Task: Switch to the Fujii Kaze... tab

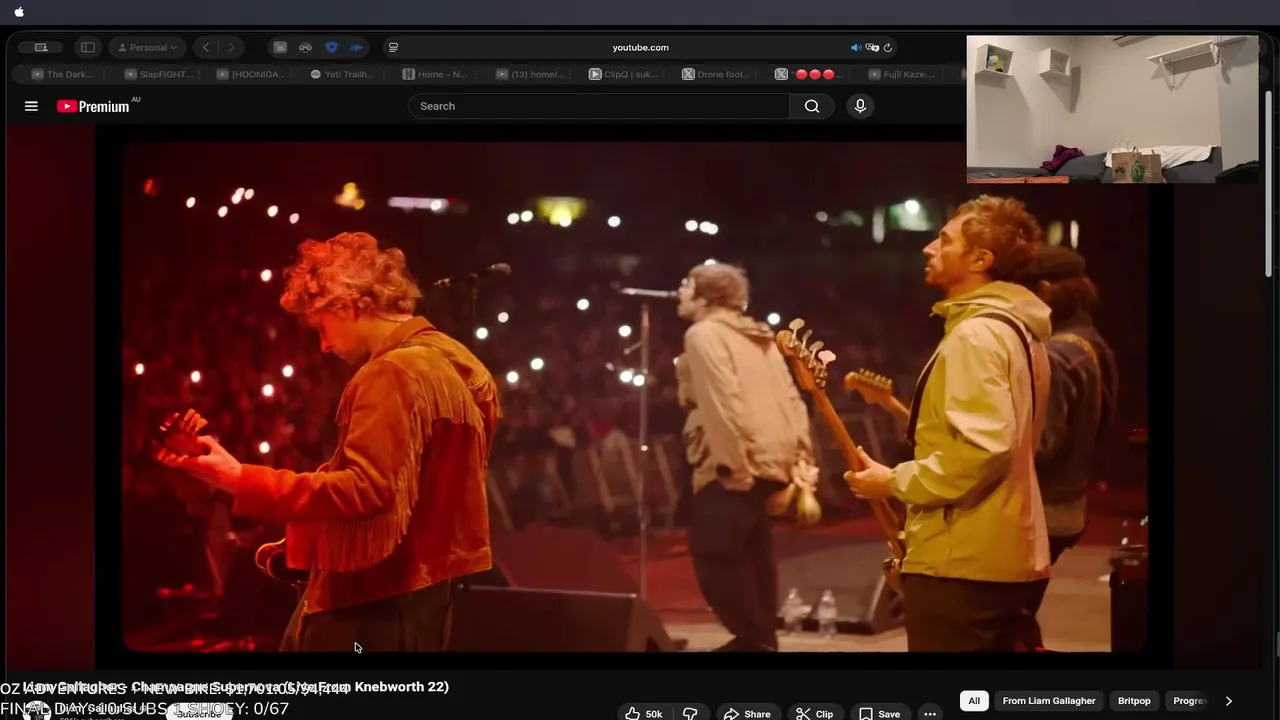Action: click(x=902, y=74)
